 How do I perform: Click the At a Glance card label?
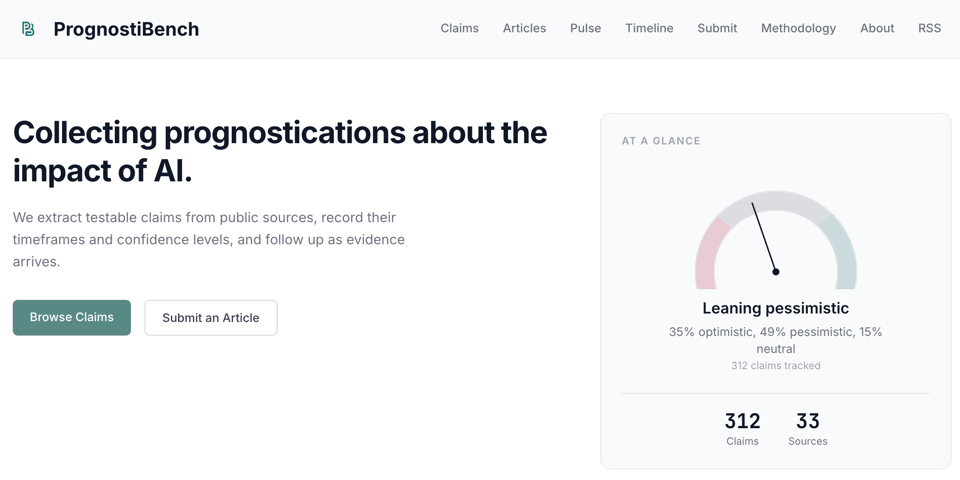point(661,141)
